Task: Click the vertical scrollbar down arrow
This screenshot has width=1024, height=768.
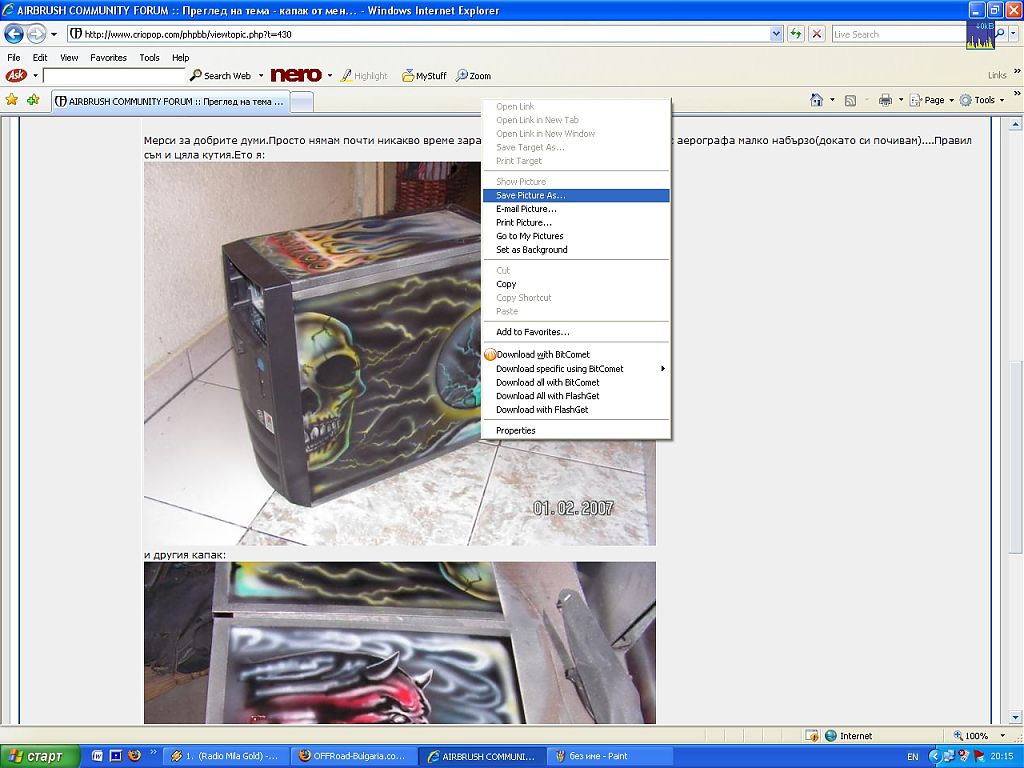Action: pos(1015,718)
